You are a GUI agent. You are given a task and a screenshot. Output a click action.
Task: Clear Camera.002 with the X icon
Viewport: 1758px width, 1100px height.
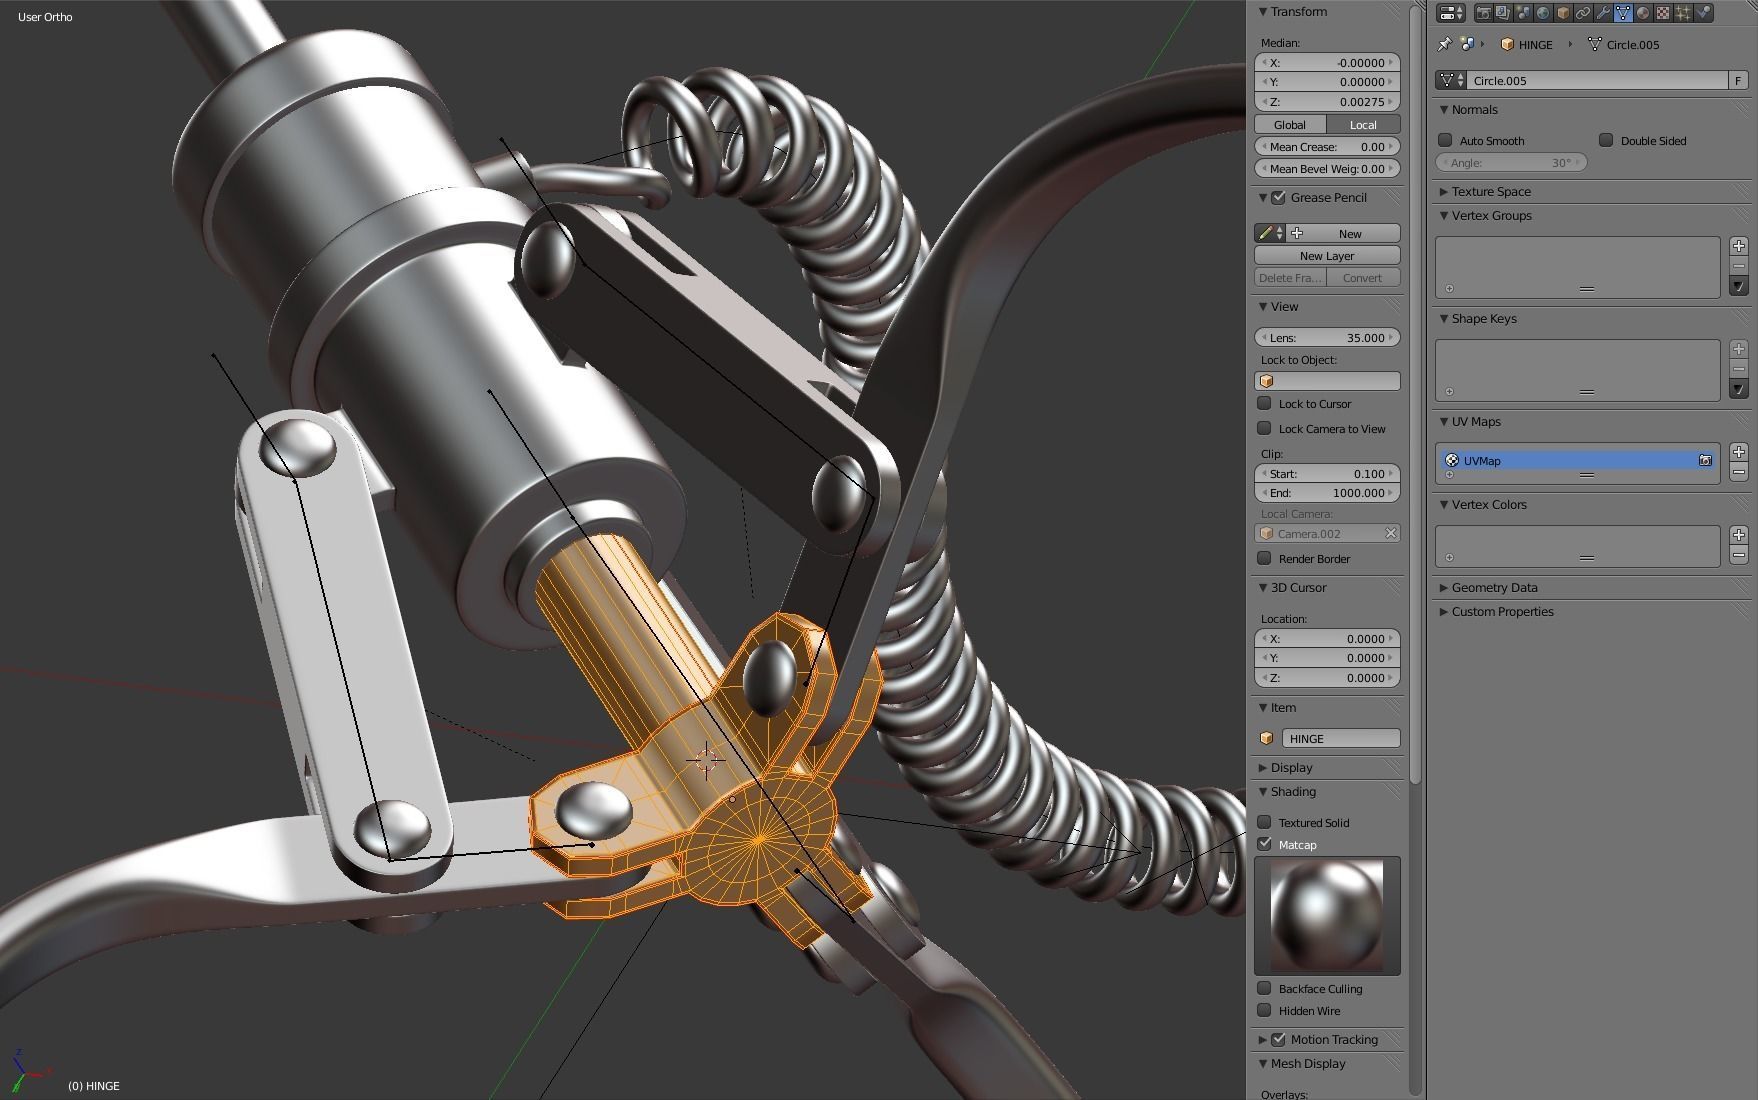click(1390, 533)
